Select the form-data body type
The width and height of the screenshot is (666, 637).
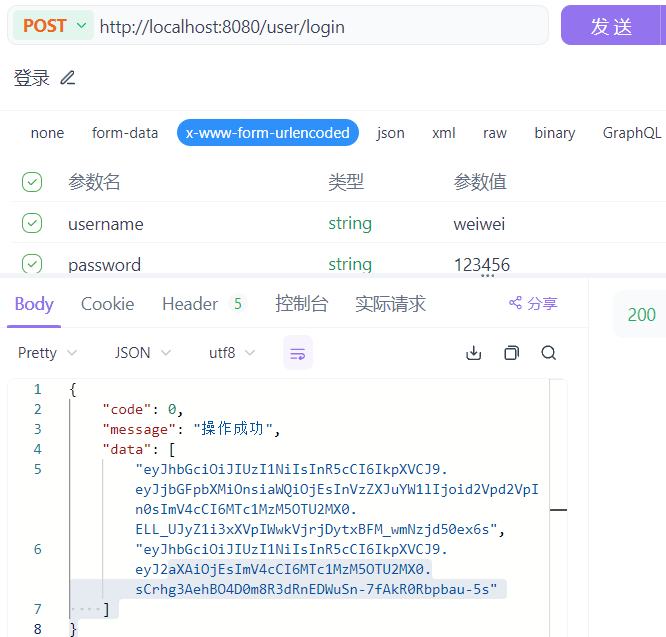(x=125, y=133)
